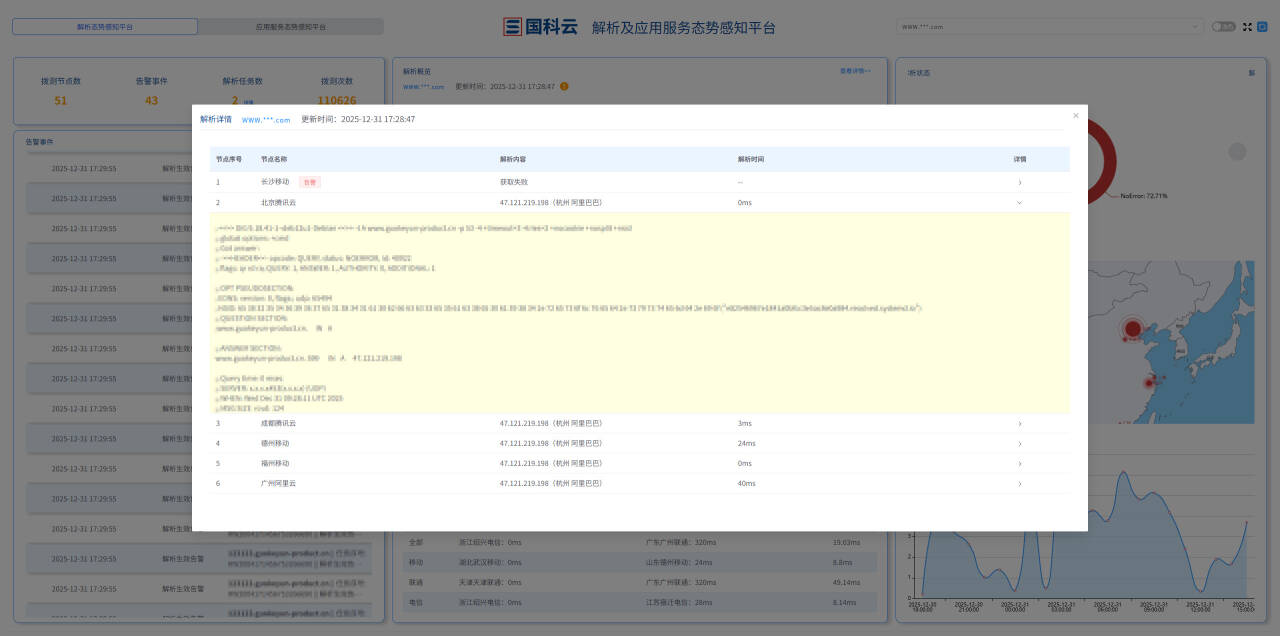The height and width of the screenshot is (636, 1280).
Task: Click the blue square icon at top right
Action: 1262,27
